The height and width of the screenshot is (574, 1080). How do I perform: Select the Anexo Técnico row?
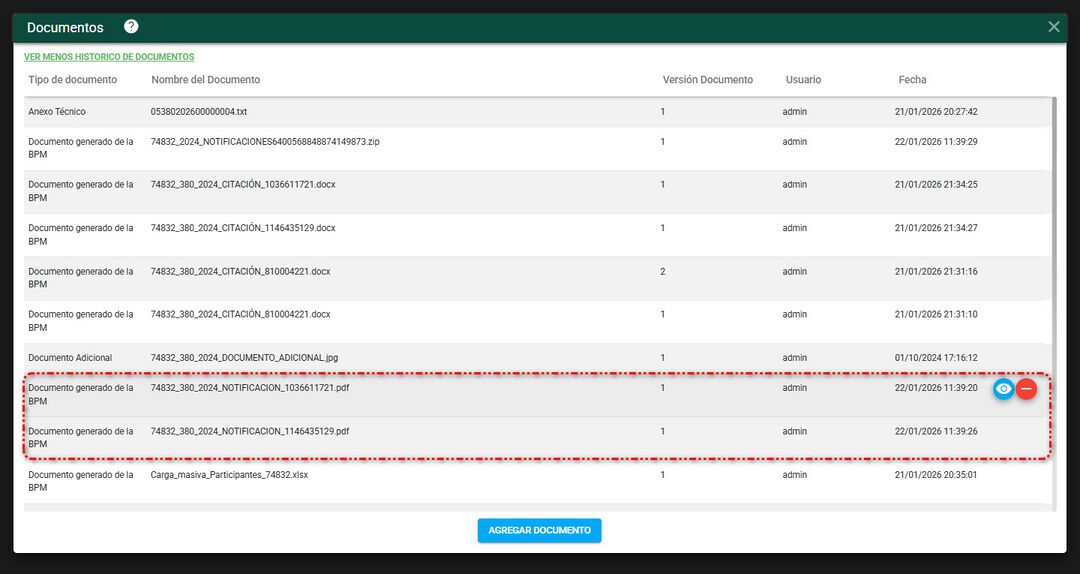198,112
